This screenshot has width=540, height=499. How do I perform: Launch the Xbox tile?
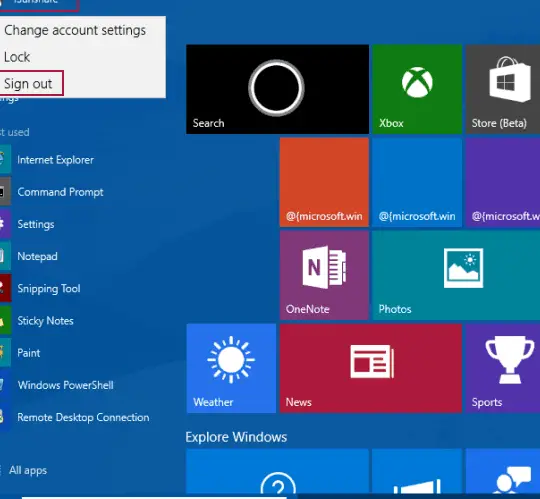[417, 89]
